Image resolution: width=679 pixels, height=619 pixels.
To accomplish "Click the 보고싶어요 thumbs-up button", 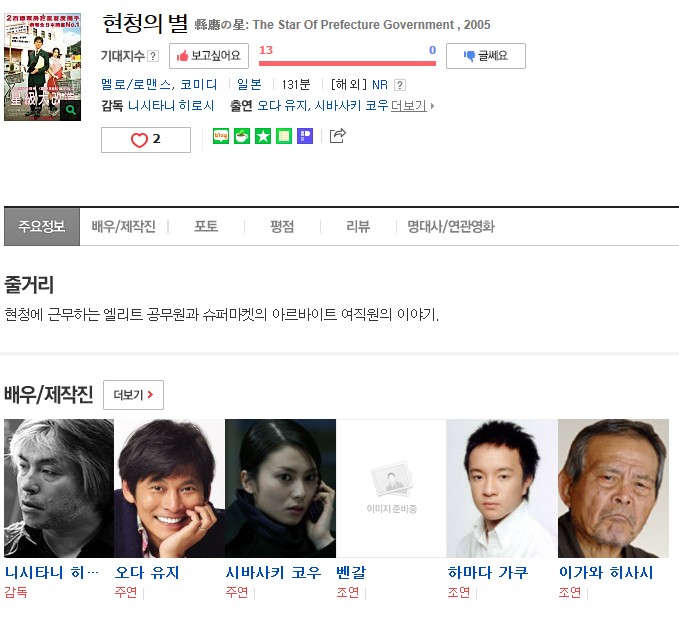I will pos(209,56).
